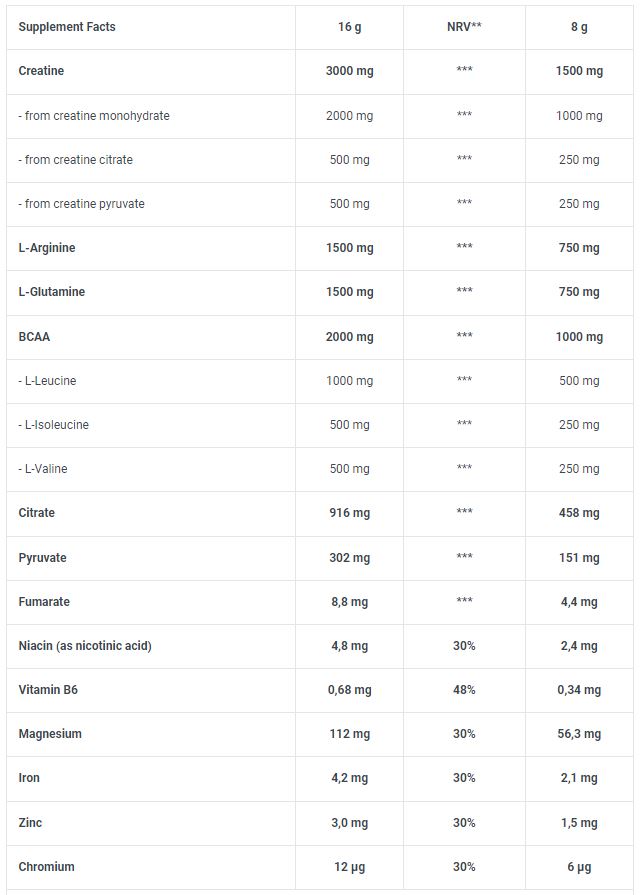This screenshot has height=895, width=642.
Task: Click 'Niacin (as nicotinic acid)' label
Action: tap(85, 646)
